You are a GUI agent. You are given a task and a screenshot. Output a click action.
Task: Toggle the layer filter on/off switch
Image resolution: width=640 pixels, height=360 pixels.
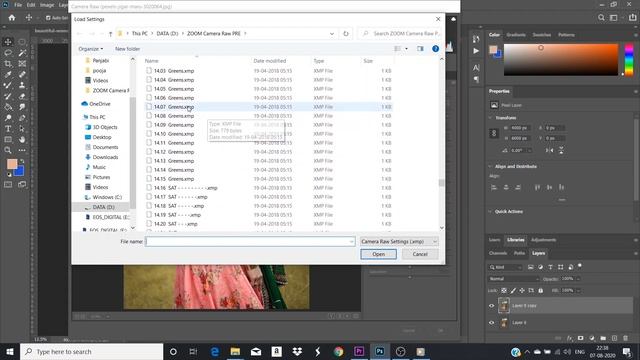(580, 266)
